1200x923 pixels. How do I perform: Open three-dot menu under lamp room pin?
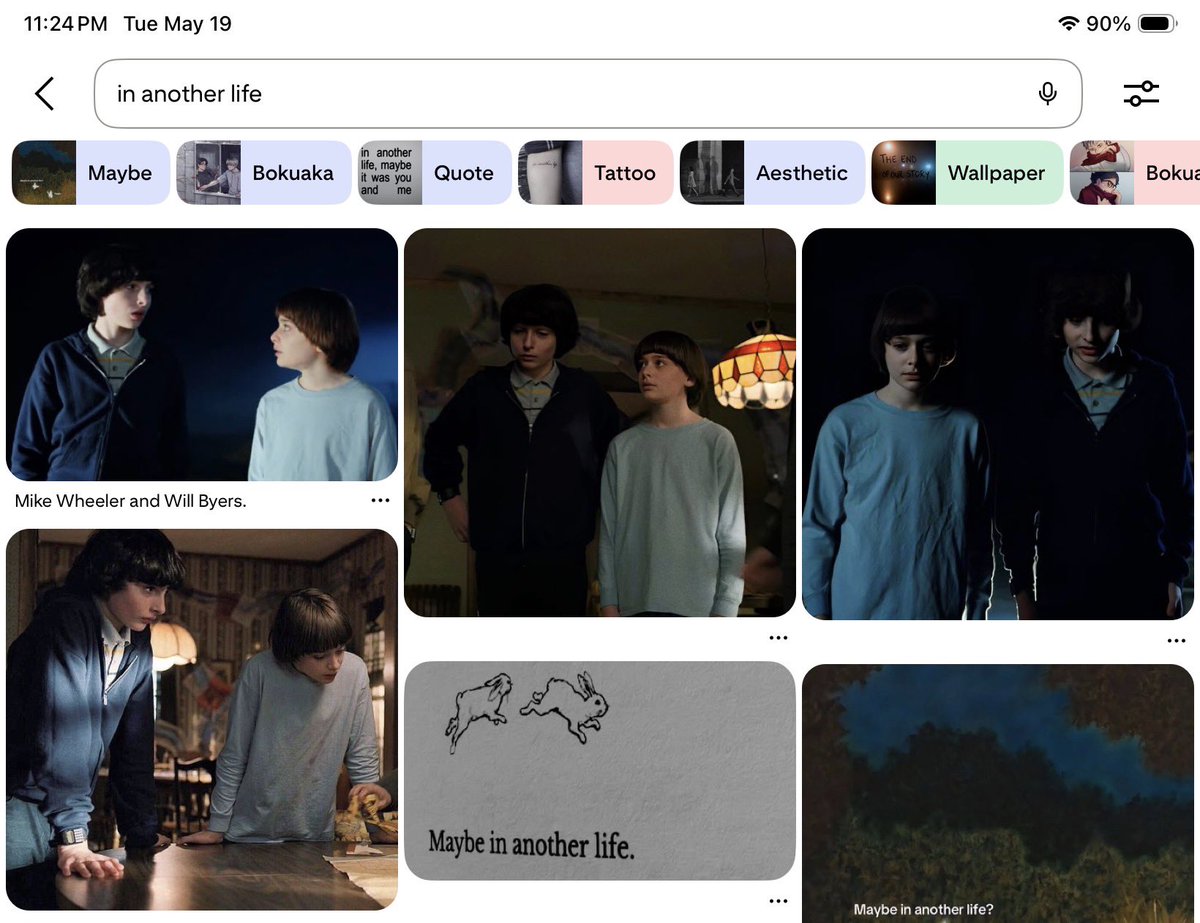[778, 638]
